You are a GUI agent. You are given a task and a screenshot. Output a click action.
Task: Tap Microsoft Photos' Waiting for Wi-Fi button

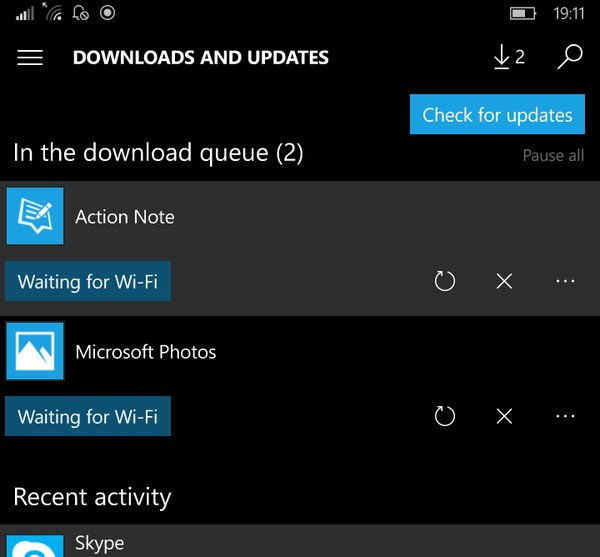point(88,416)
